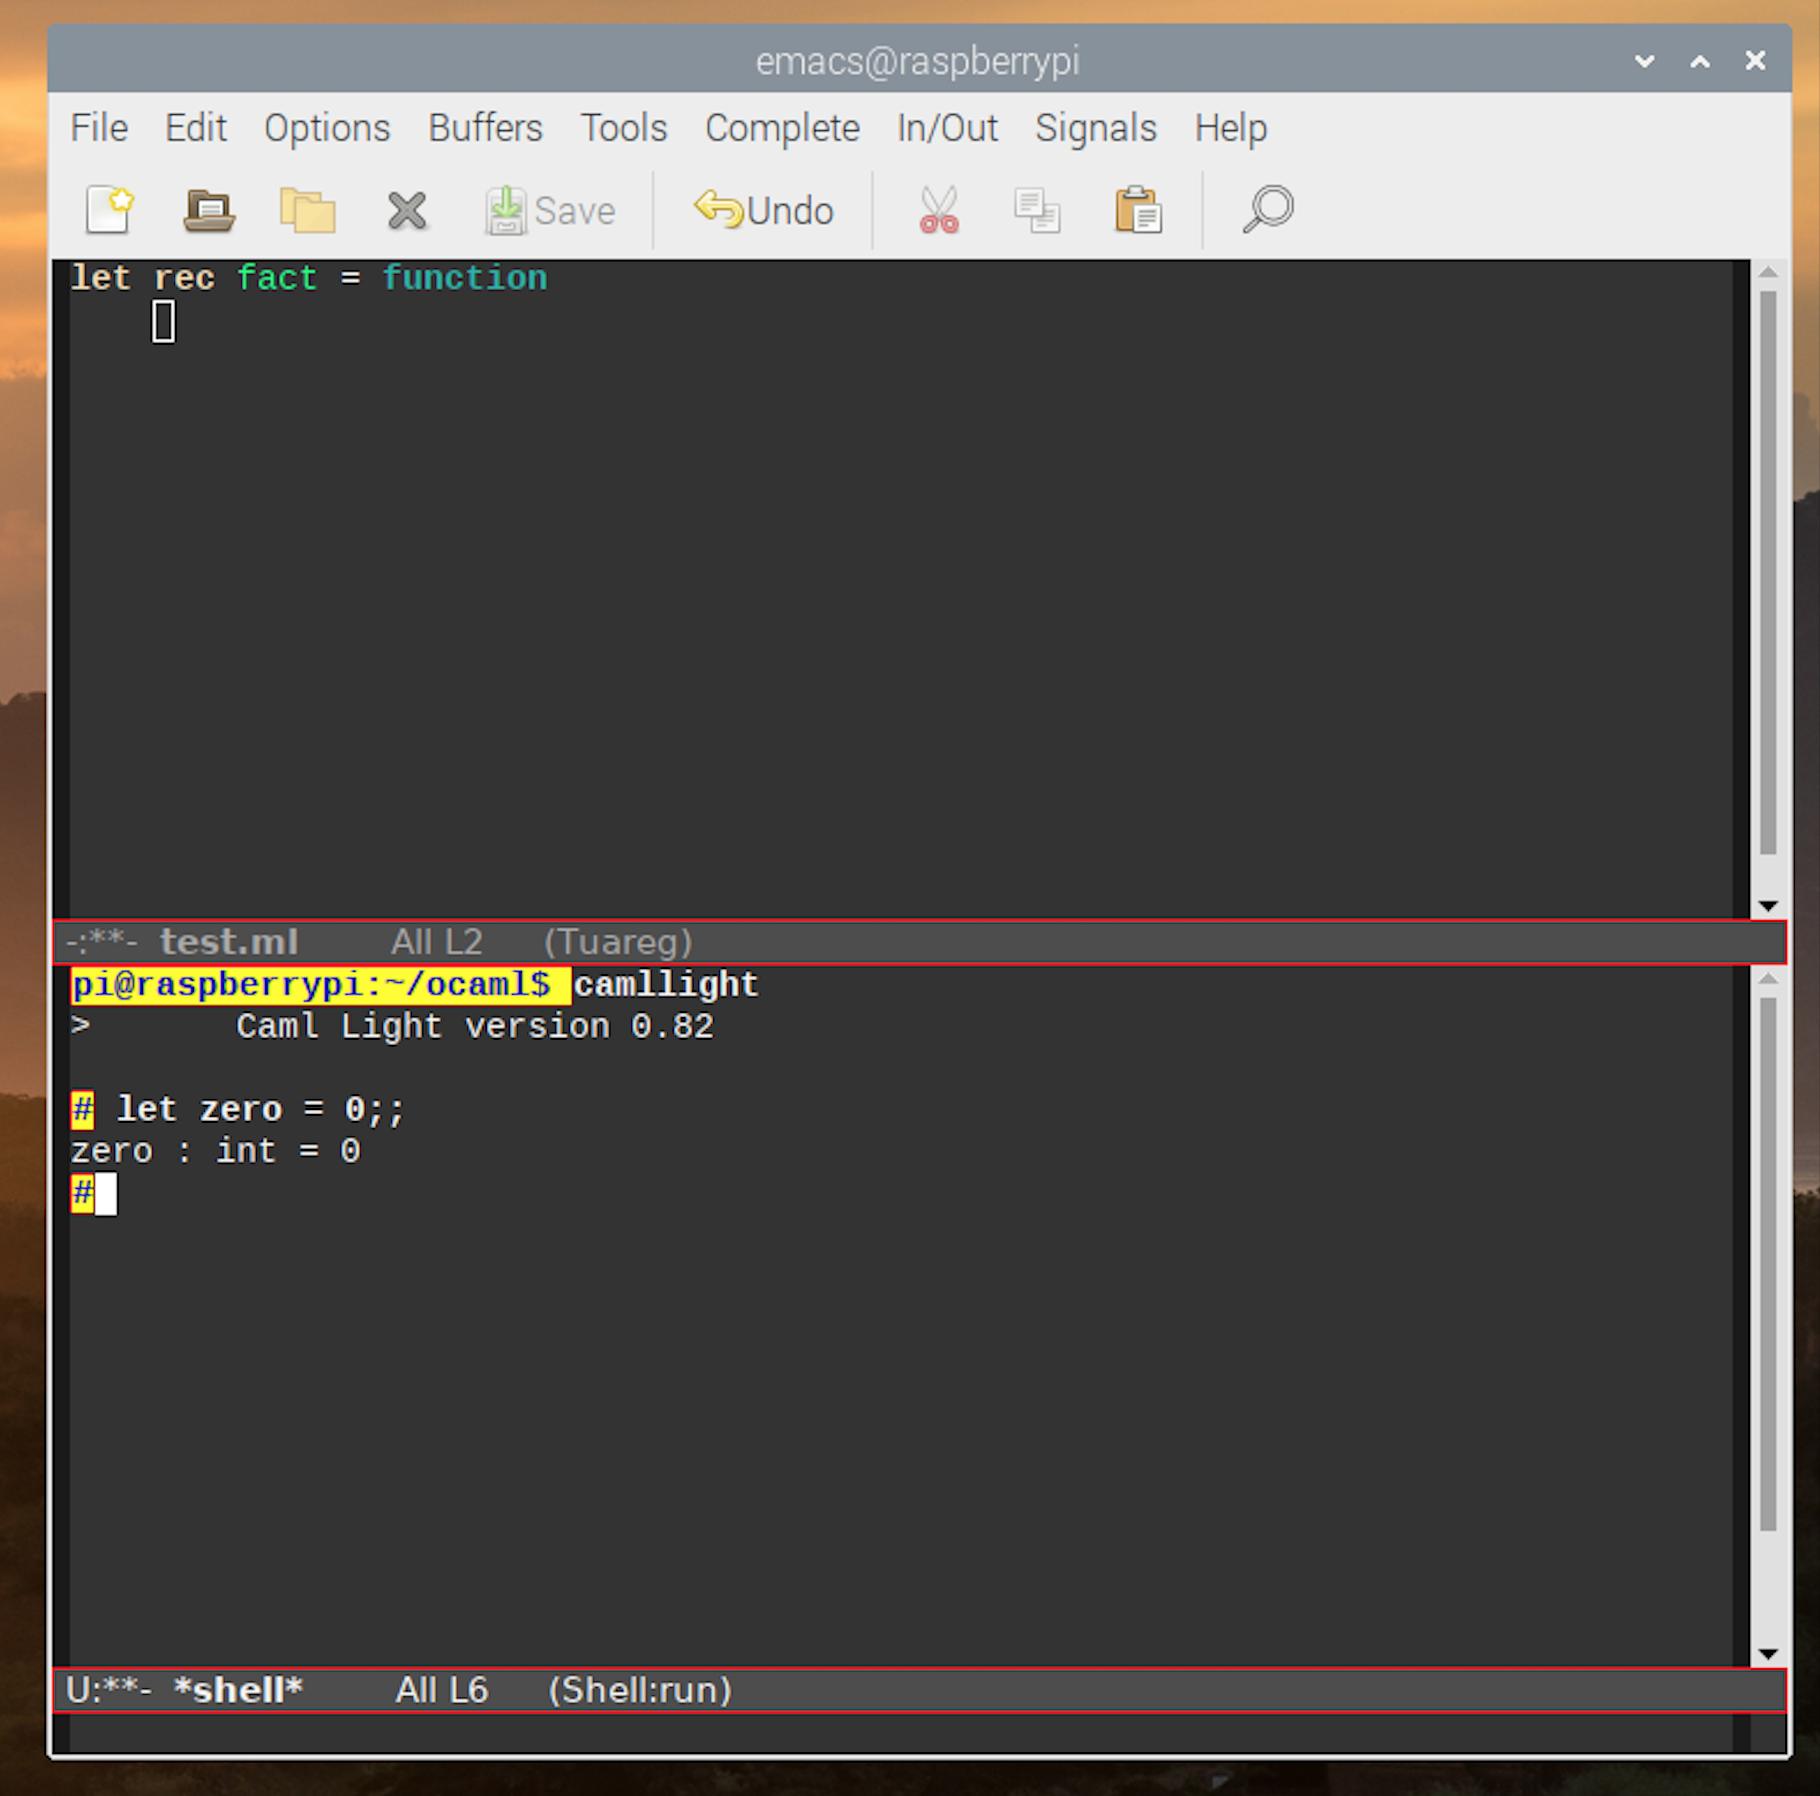Open the Signals menu

[x=1096, y=128]
